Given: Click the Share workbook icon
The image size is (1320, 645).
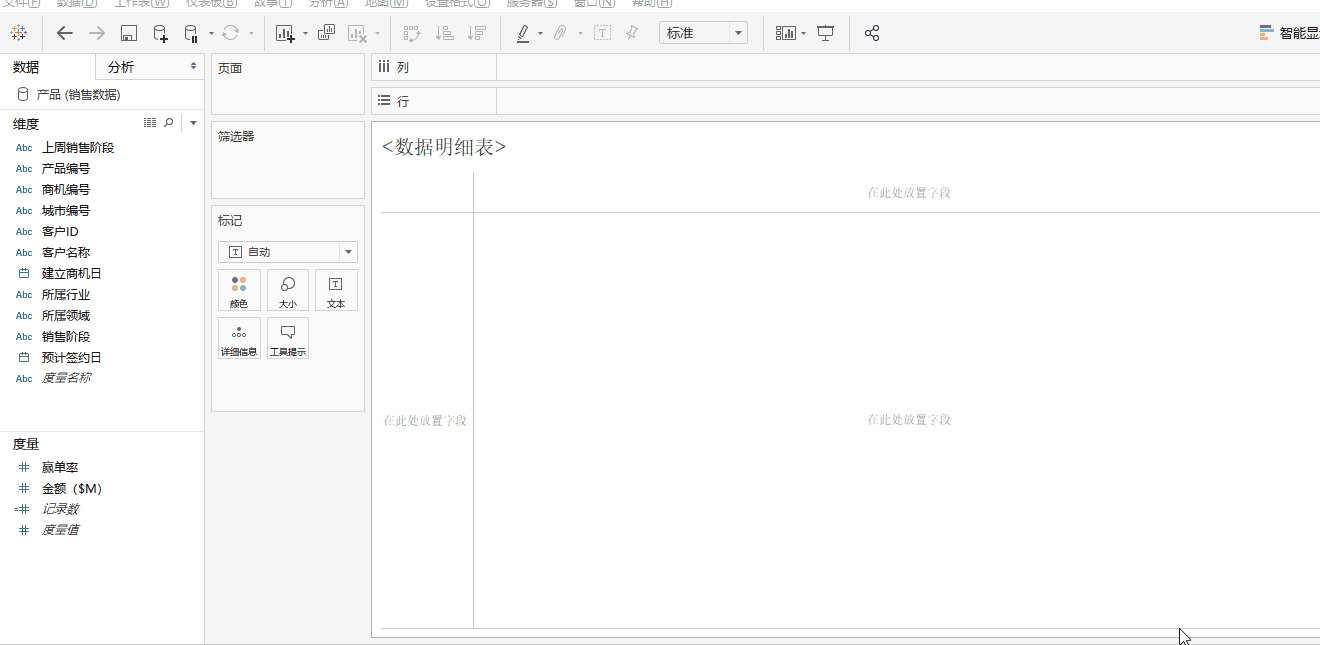Looking at the screenshot, I should [871, 32].
